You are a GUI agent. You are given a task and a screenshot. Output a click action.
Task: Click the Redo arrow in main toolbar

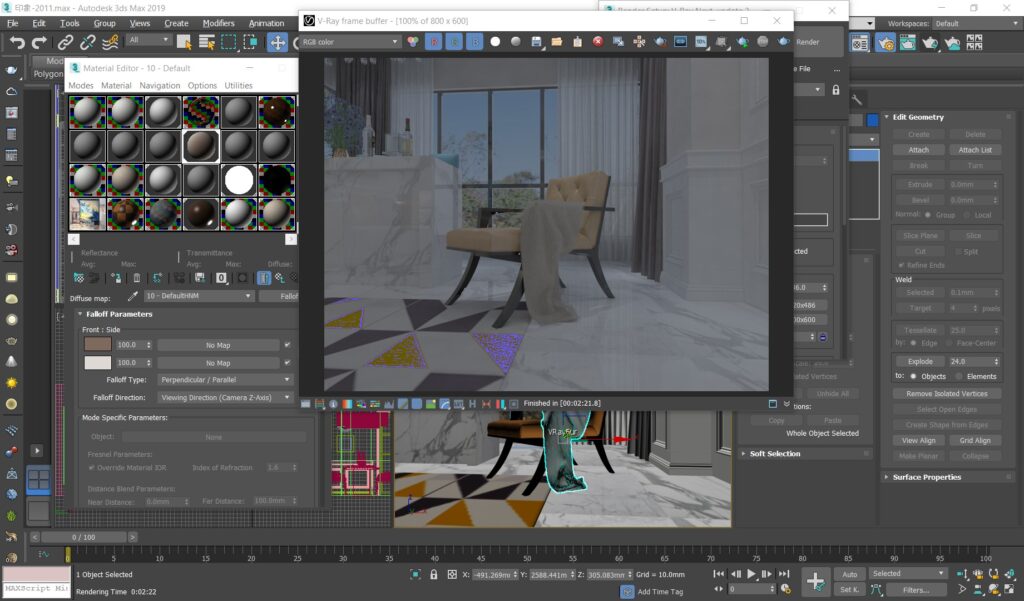coord(39,42)
